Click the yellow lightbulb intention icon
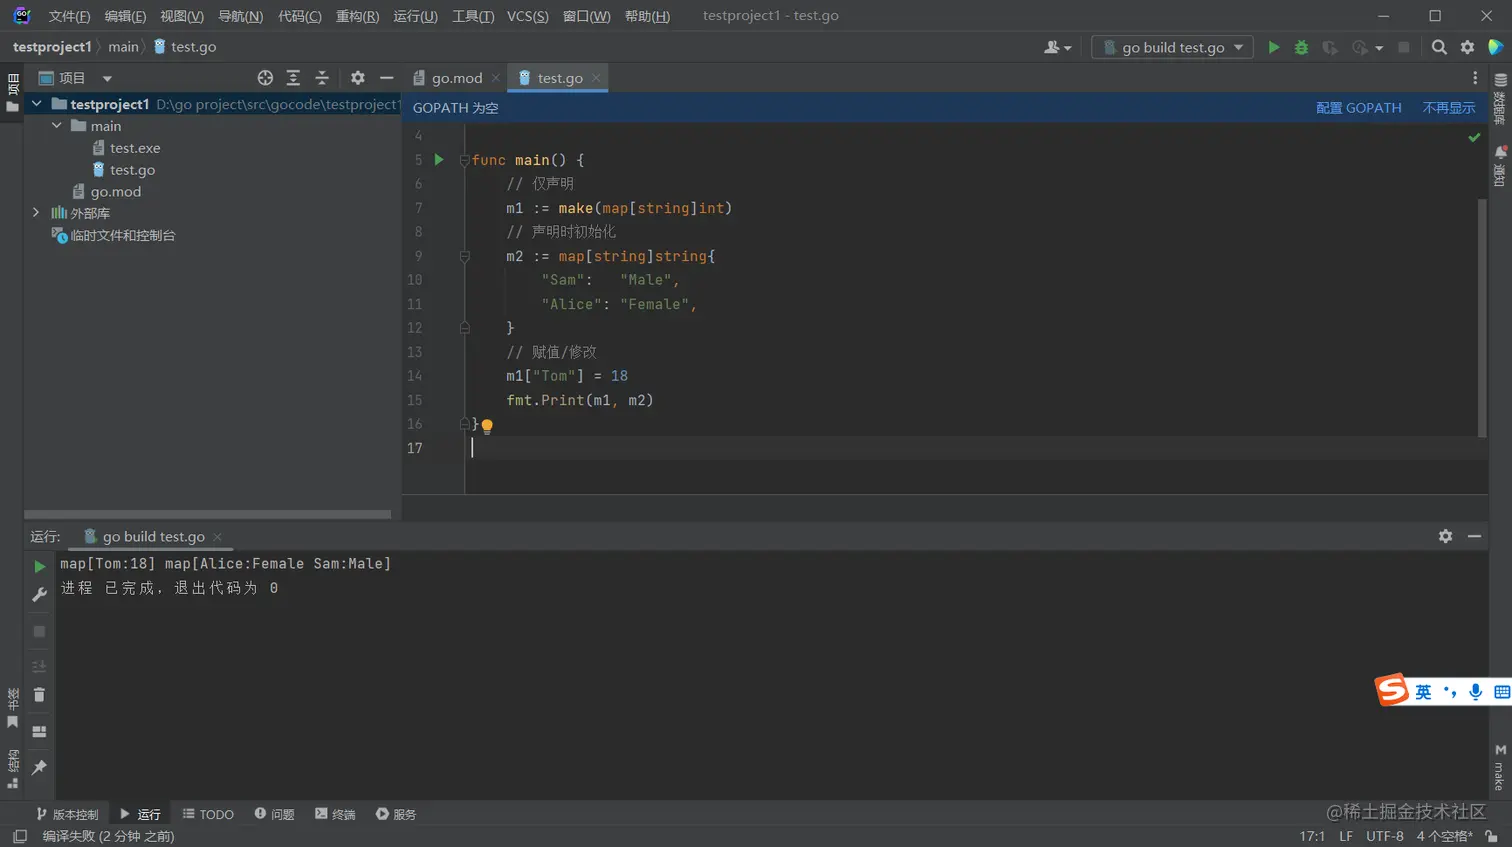The width and height of the screenshot is (1512, 847). 487,426
